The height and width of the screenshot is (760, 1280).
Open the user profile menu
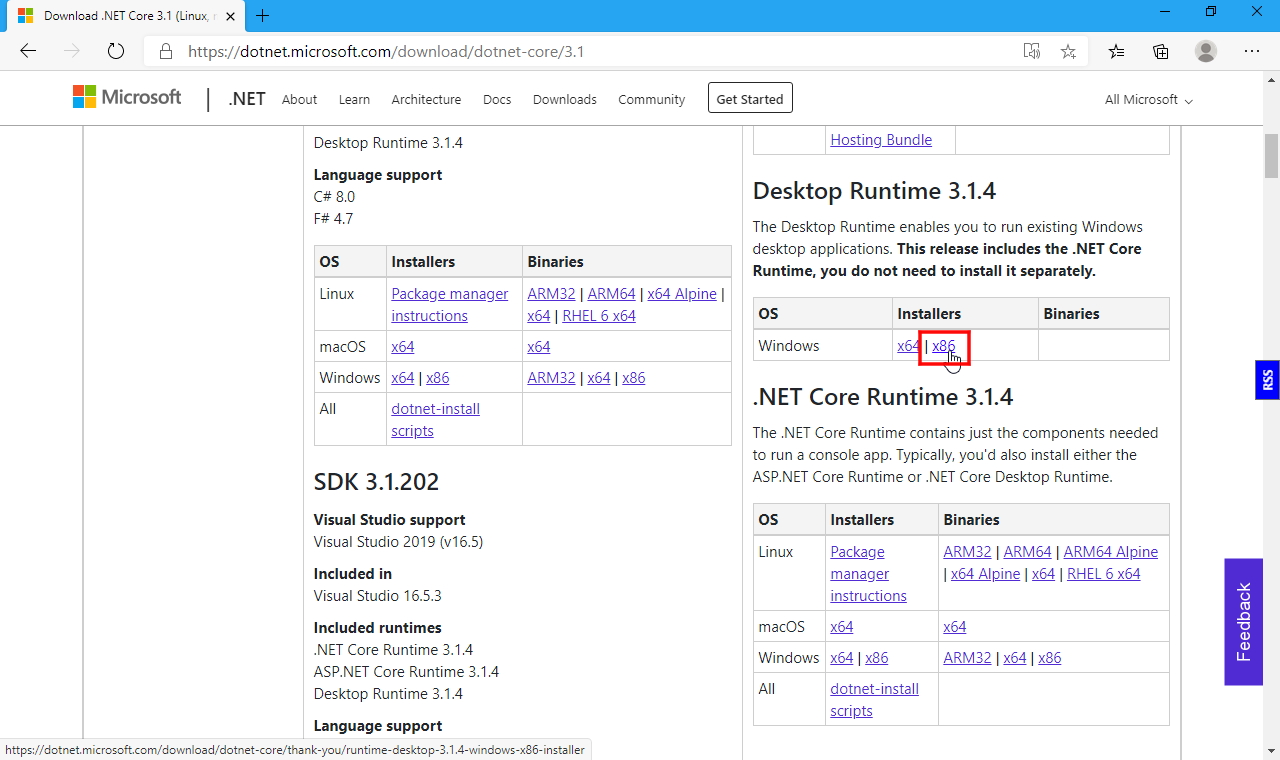1206,51
